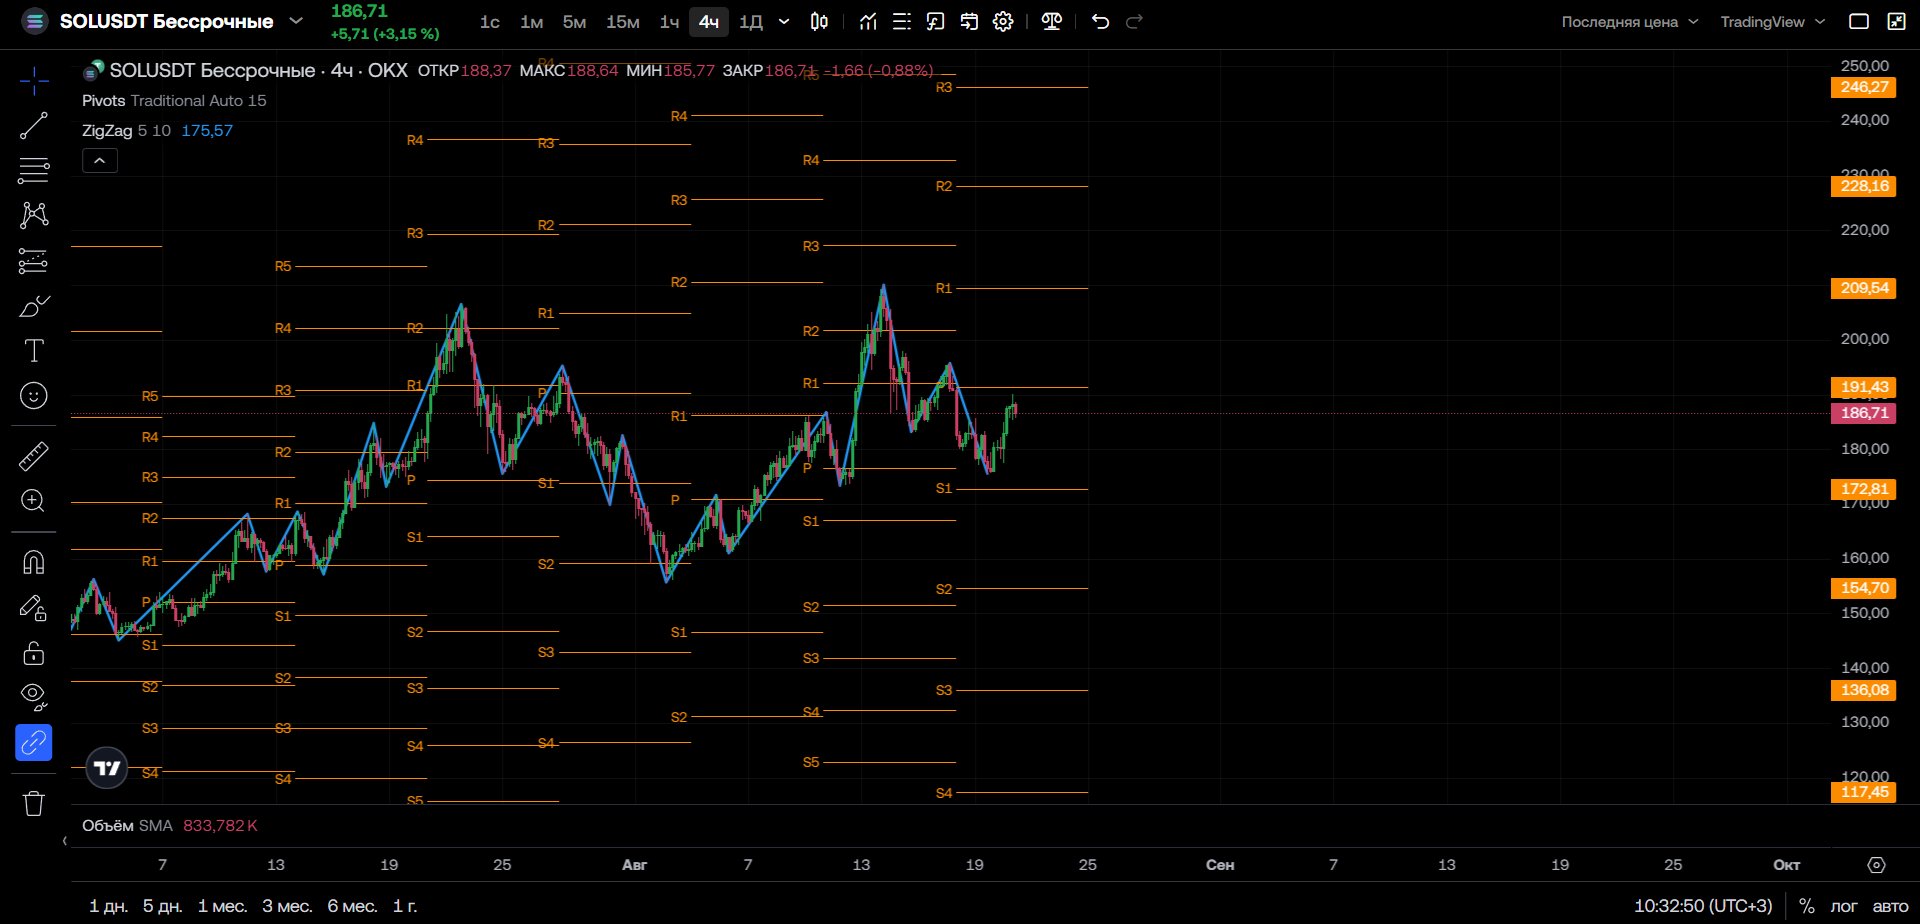Viewport: 1920px width, 924px height.
Task: Open chart settings gear icon
Action: pyautogui.click(x=1003, y=21)
